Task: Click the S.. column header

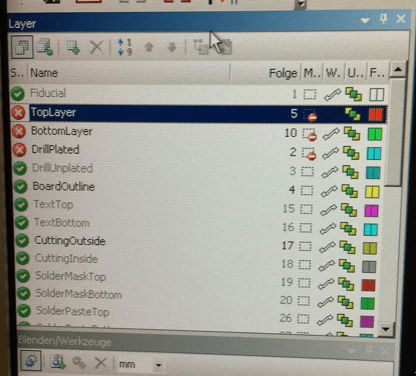Action: tap(18, 72)
